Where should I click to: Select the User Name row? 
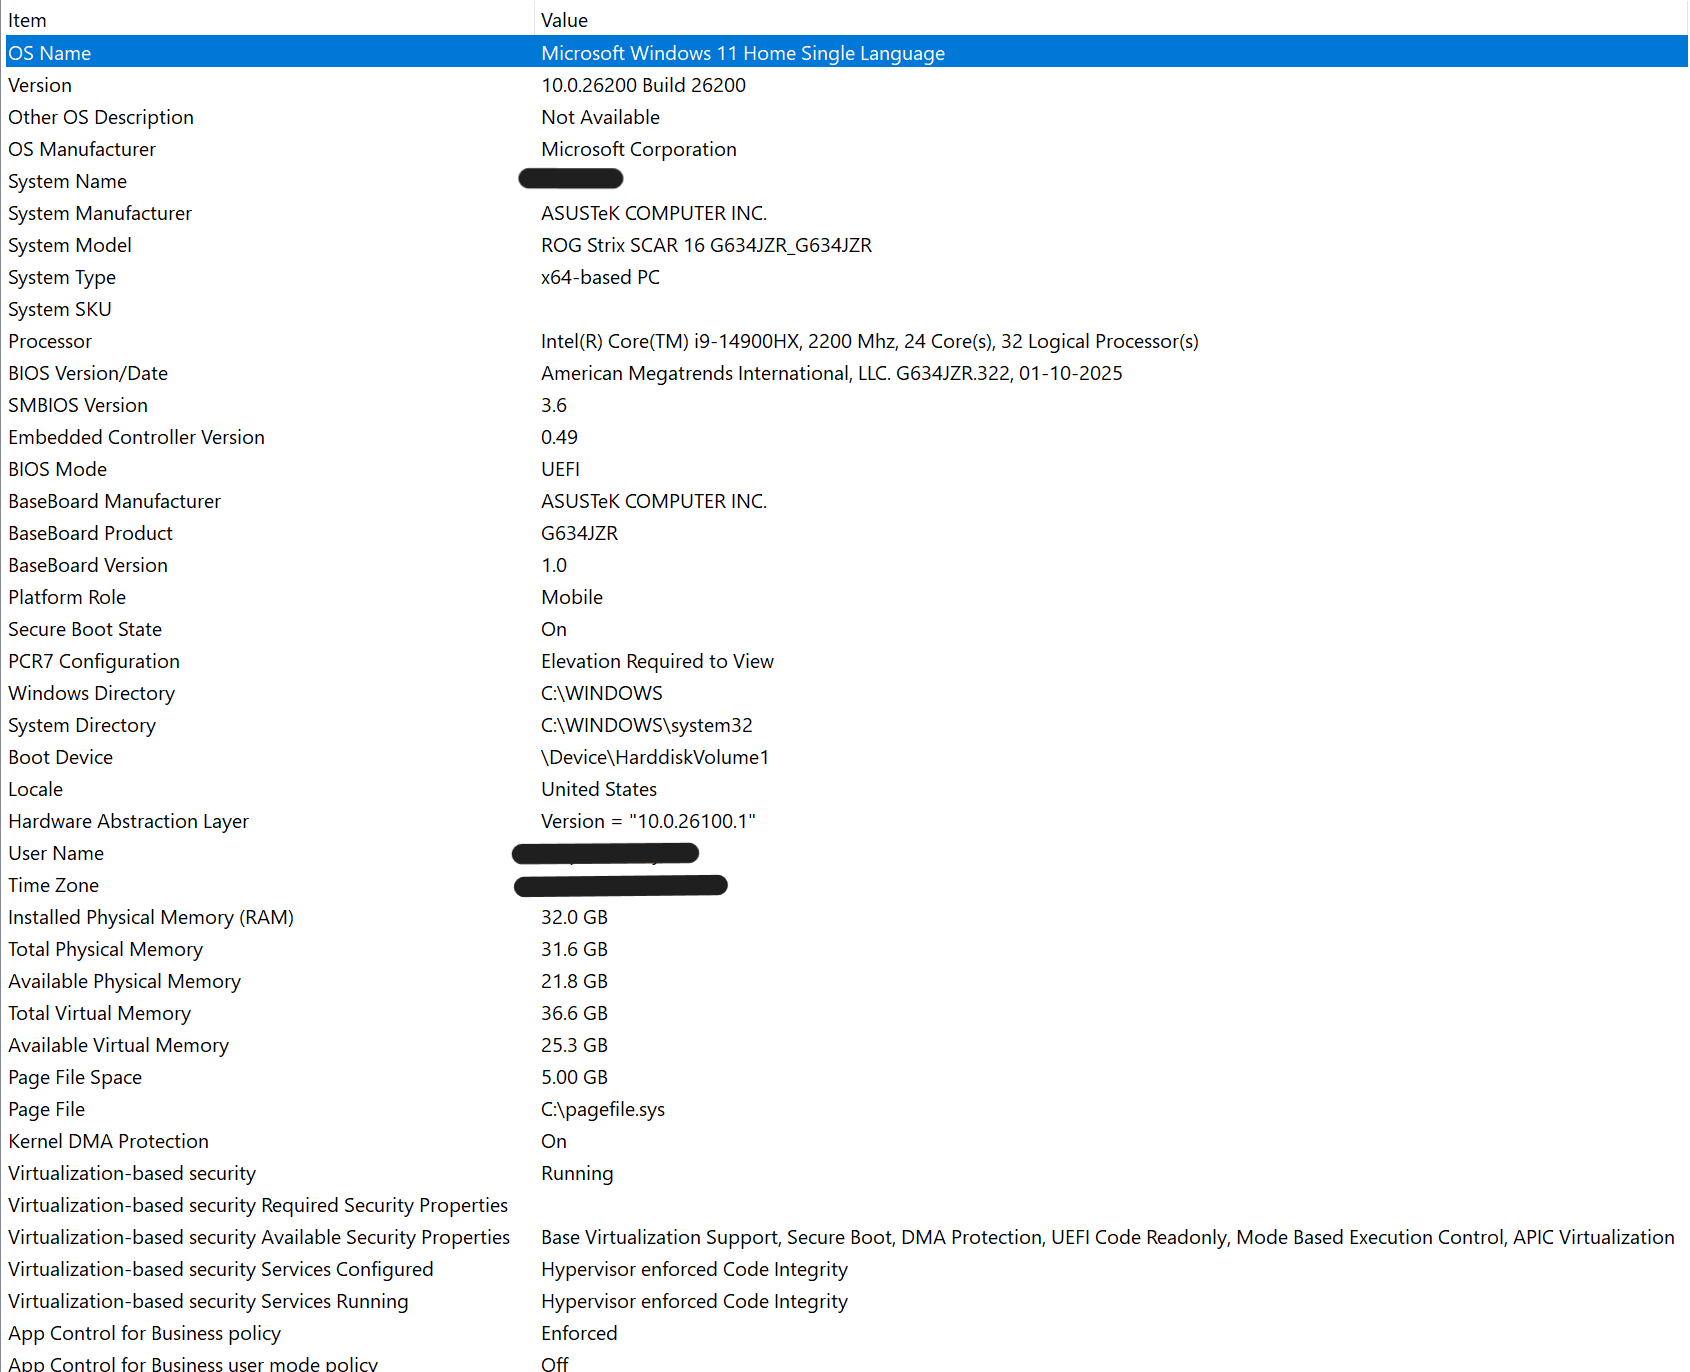click(x=847, y=852)
